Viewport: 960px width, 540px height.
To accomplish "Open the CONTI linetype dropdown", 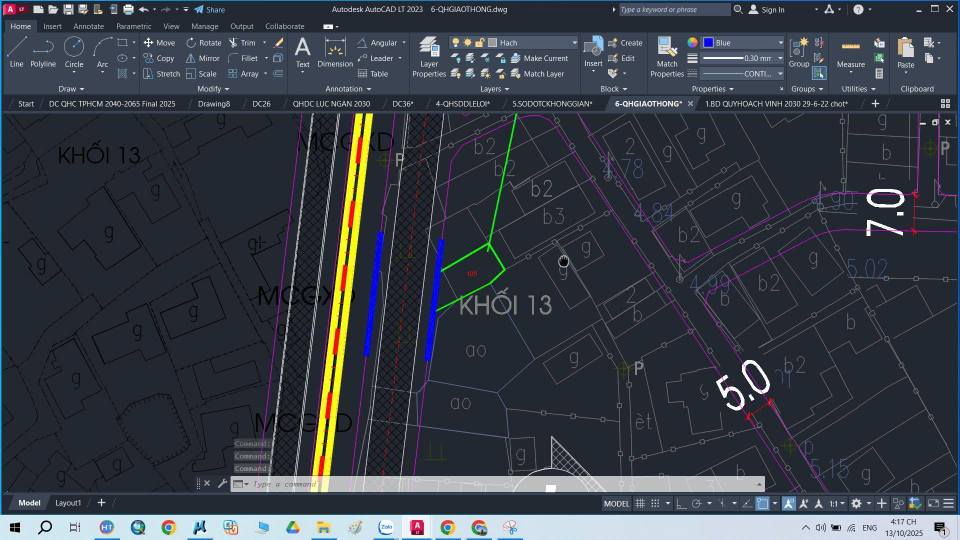I will (x=743, y=73).
